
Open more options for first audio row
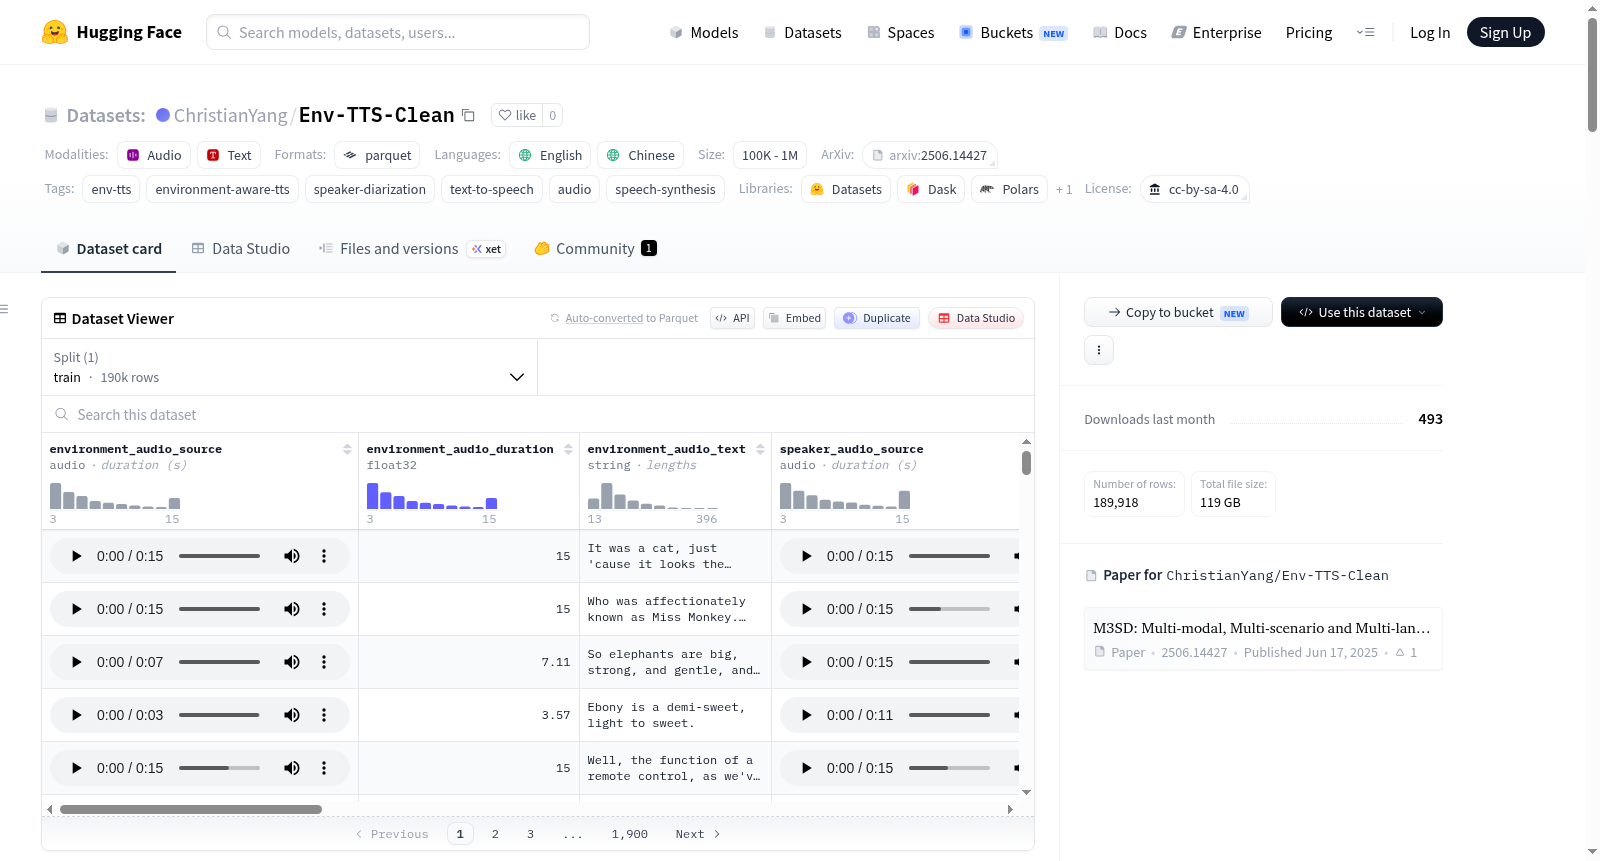point(324,556)
